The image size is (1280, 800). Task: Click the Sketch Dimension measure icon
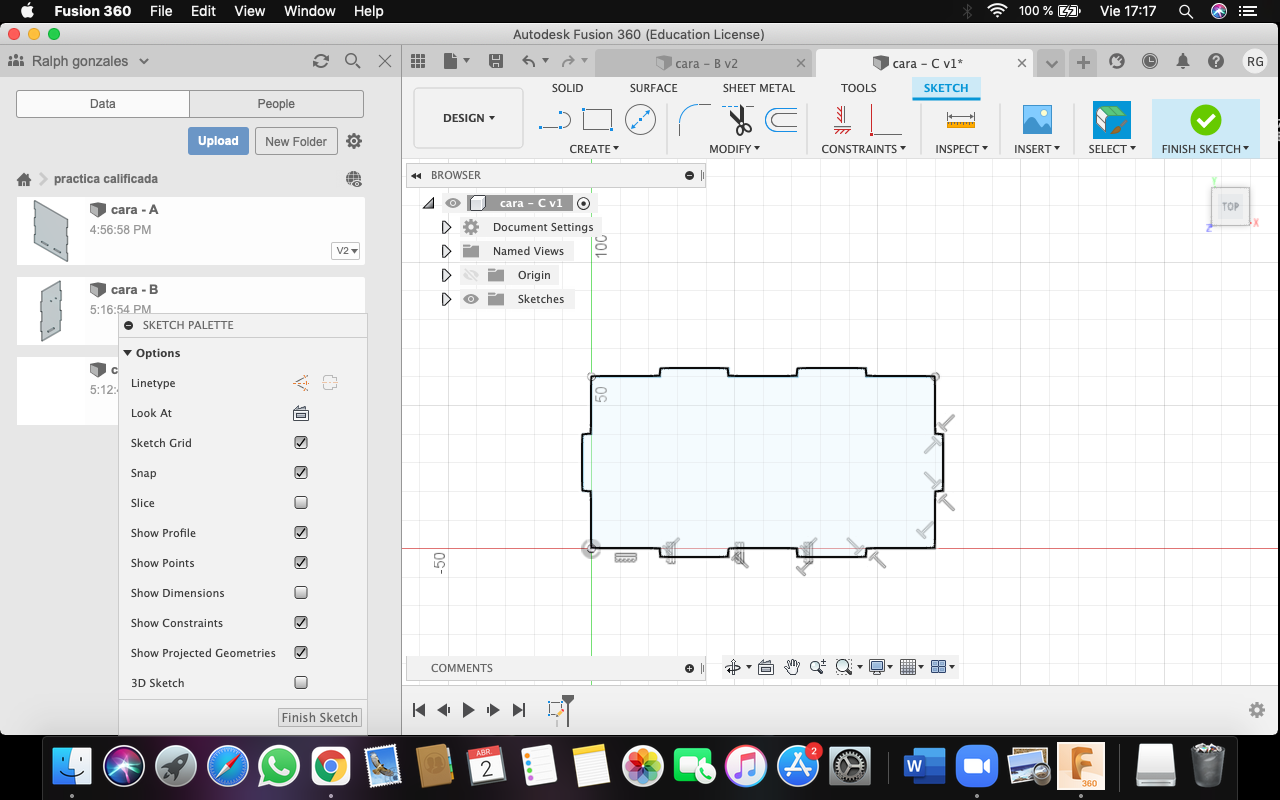tap(960, 120)
